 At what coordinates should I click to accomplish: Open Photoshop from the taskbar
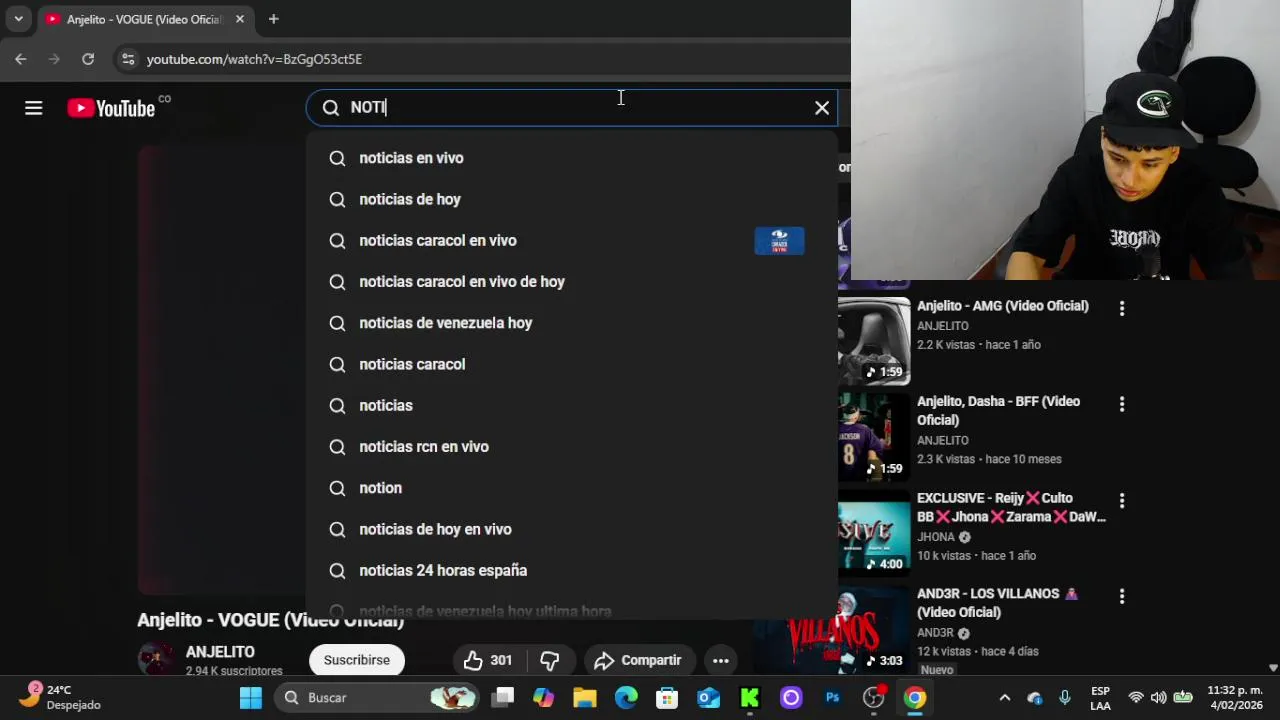pos(832,698)
